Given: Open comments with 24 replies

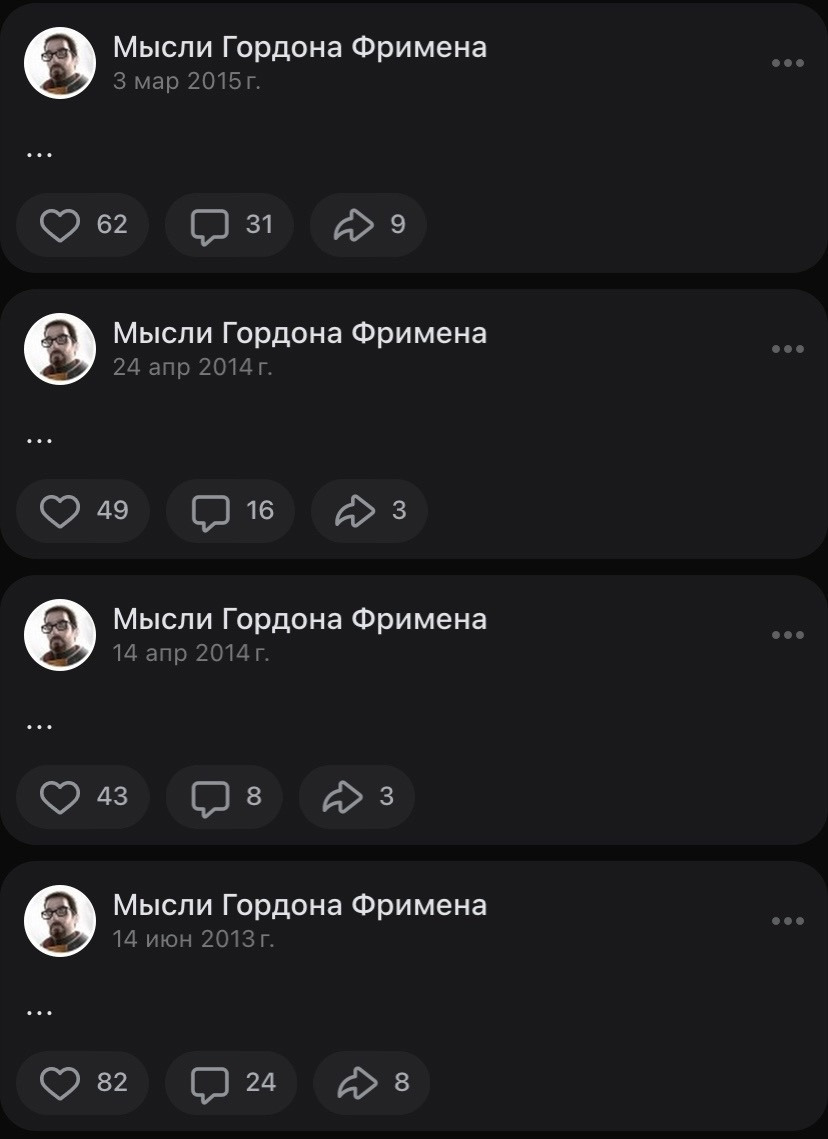Looking at the screenshot, I should coord(231,1083).
